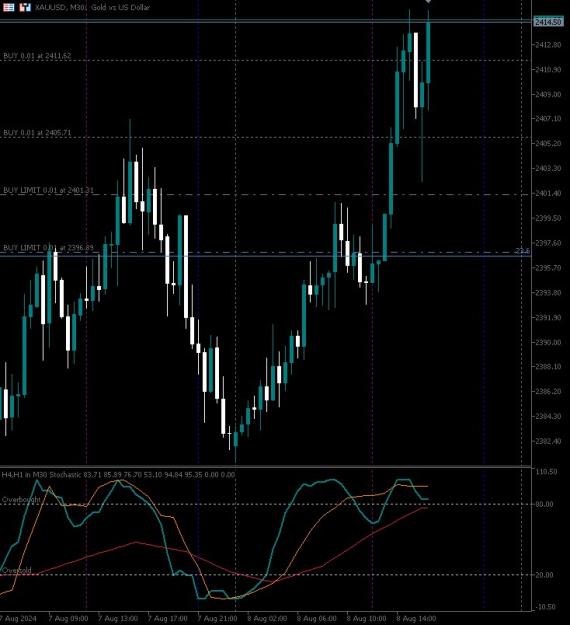Open the Depth of Market table icon

click(x=8, y=7)
